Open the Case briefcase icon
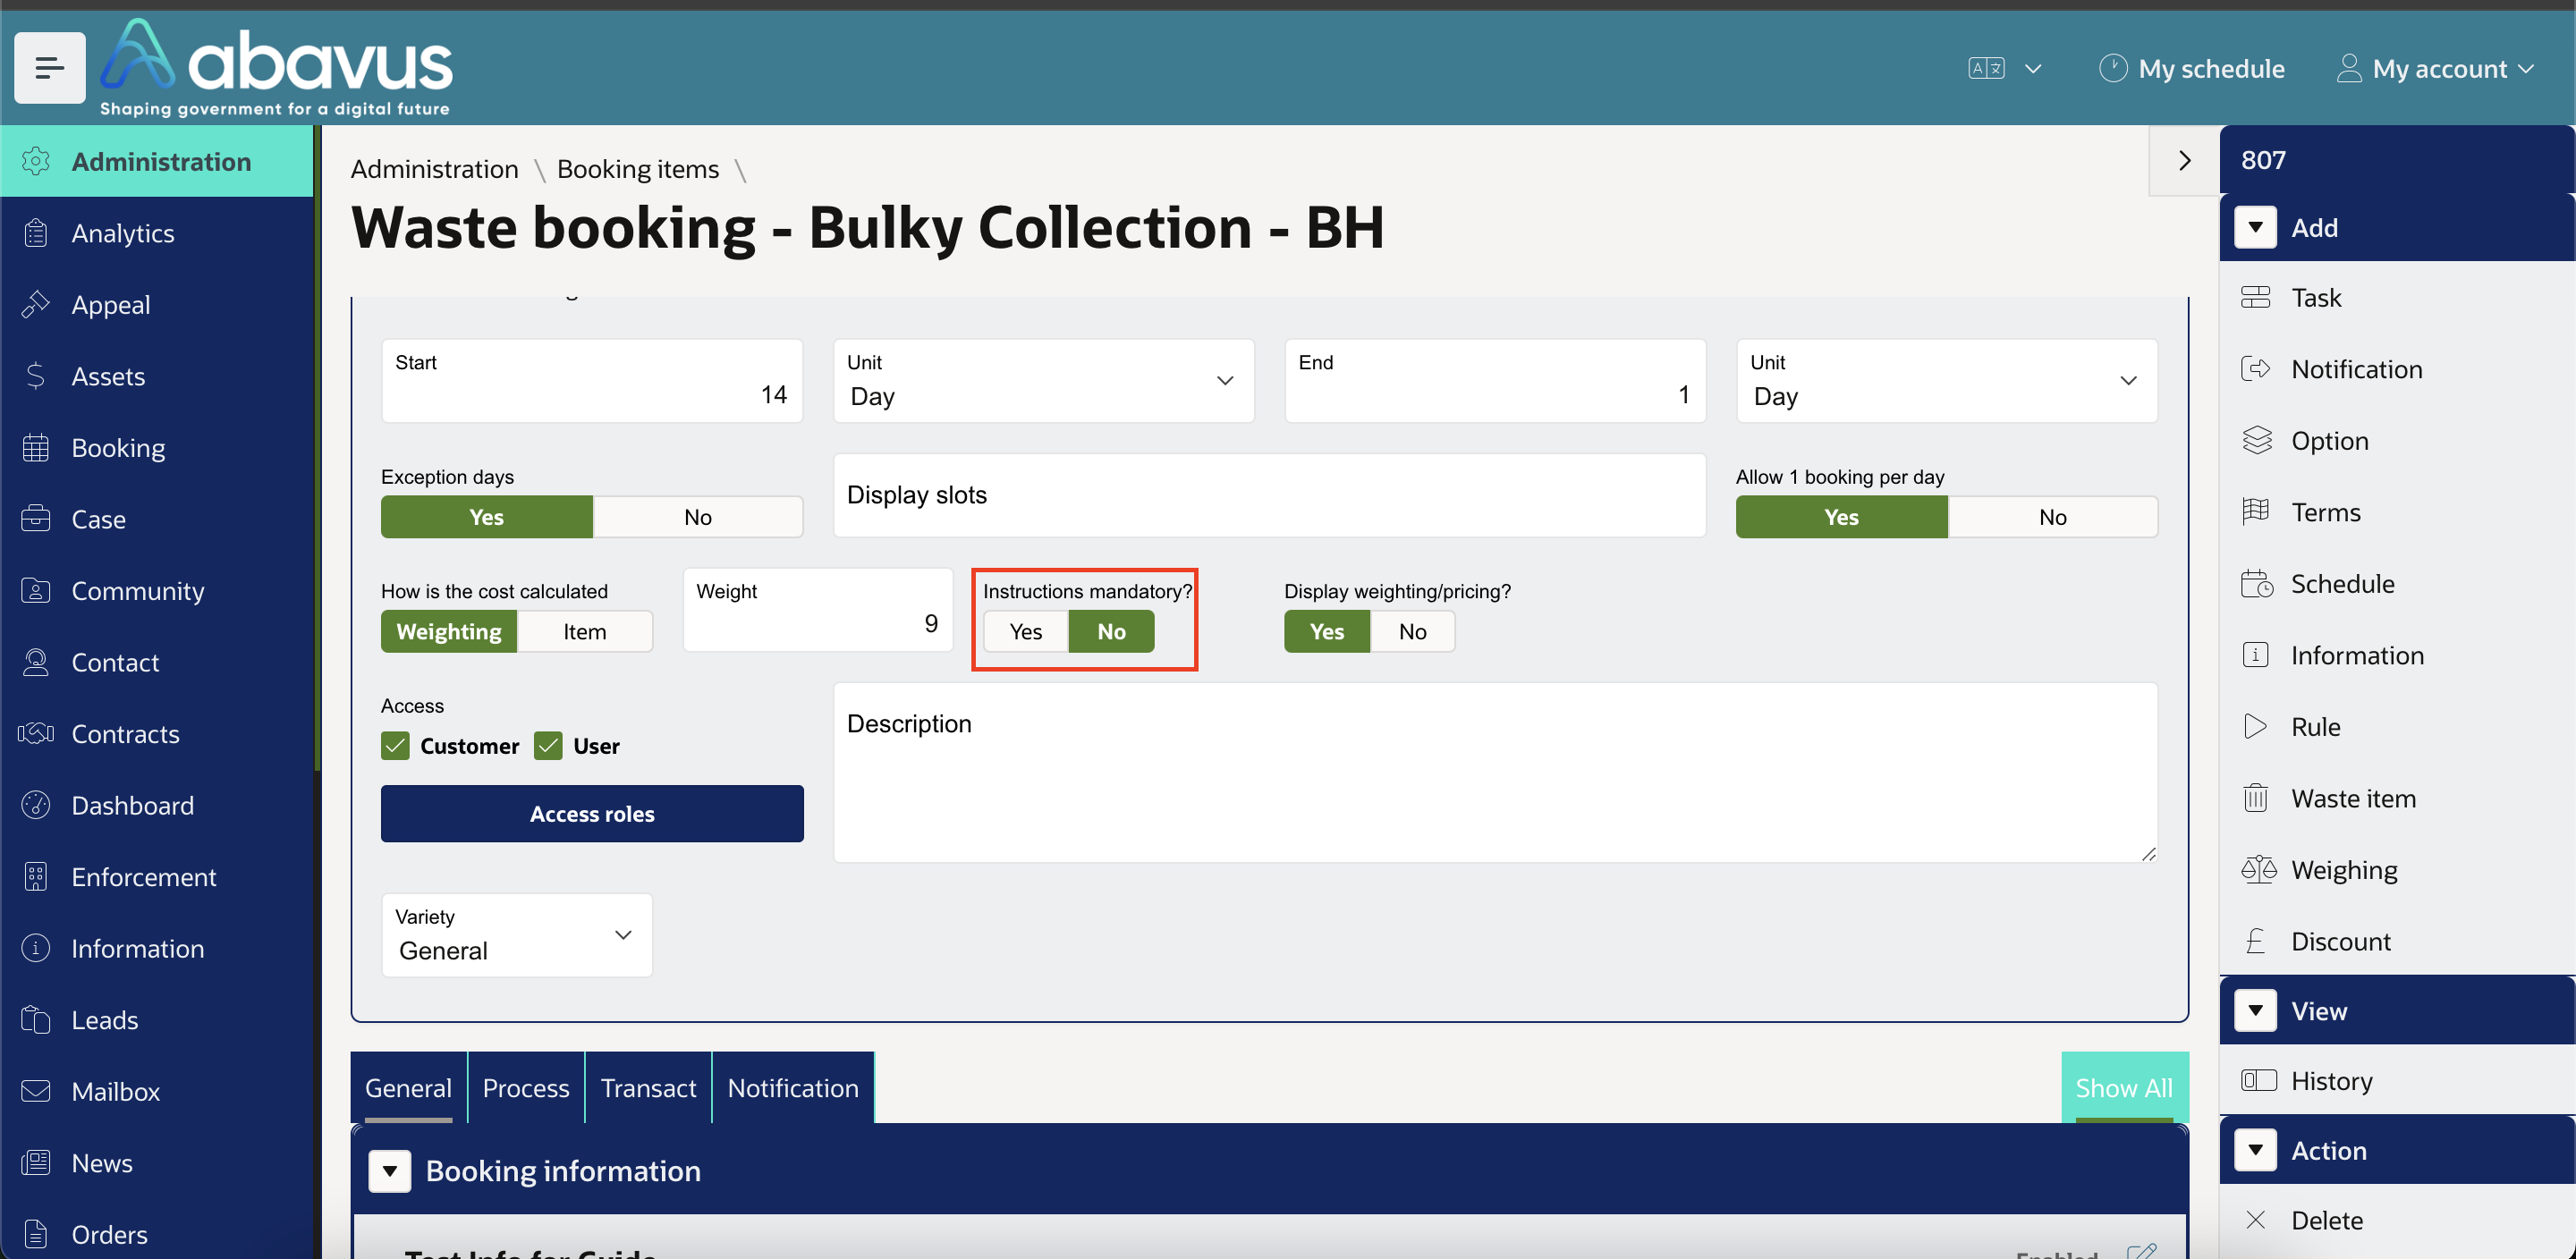 click(x=36, y=519)
